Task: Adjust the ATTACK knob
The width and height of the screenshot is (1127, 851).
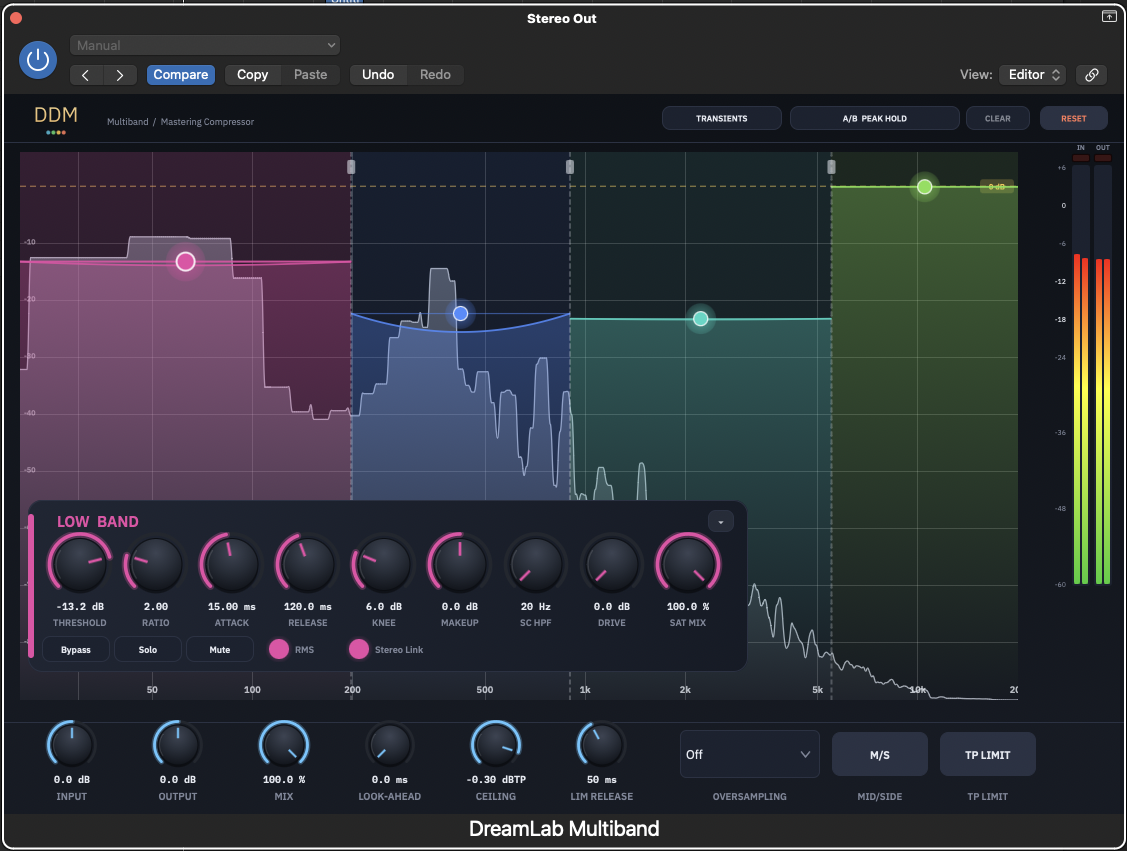Action: [231, 565]
